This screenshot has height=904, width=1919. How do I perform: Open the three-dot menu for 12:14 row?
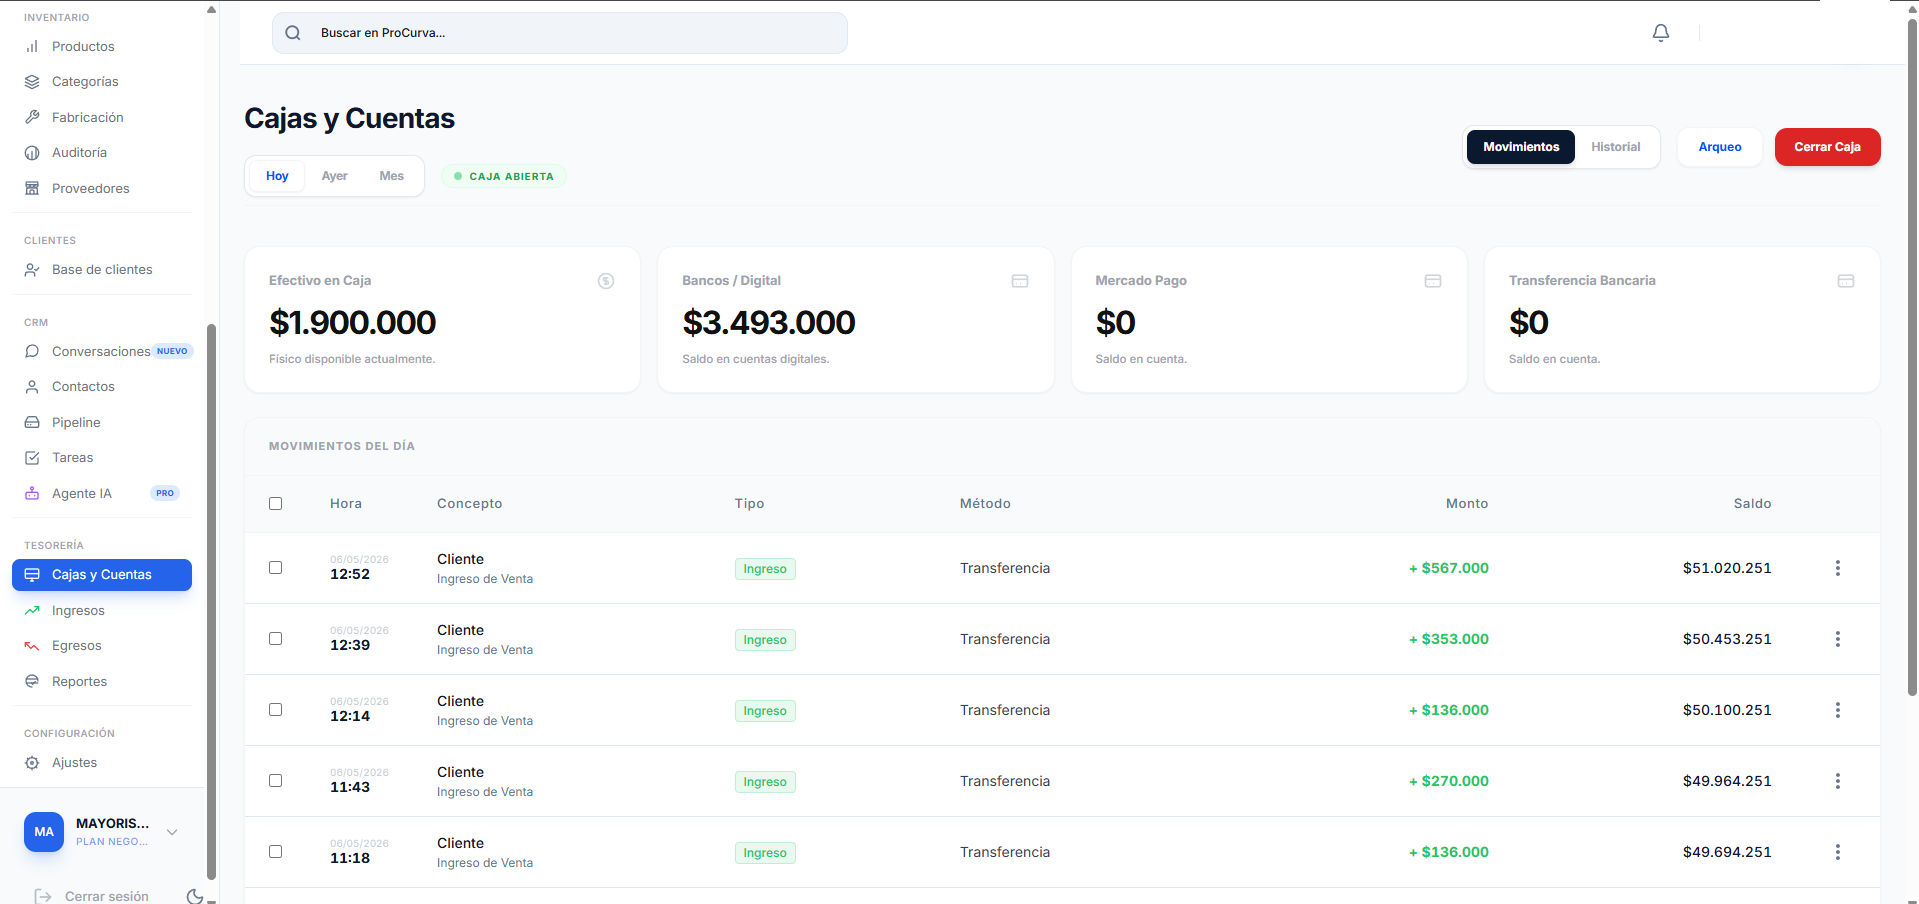click(x=1837, y=710)
